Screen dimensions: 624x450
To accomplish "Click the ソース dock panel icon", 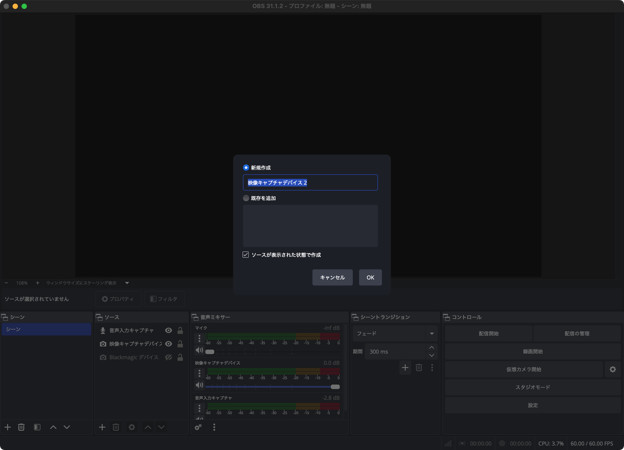I will (99, 317).
